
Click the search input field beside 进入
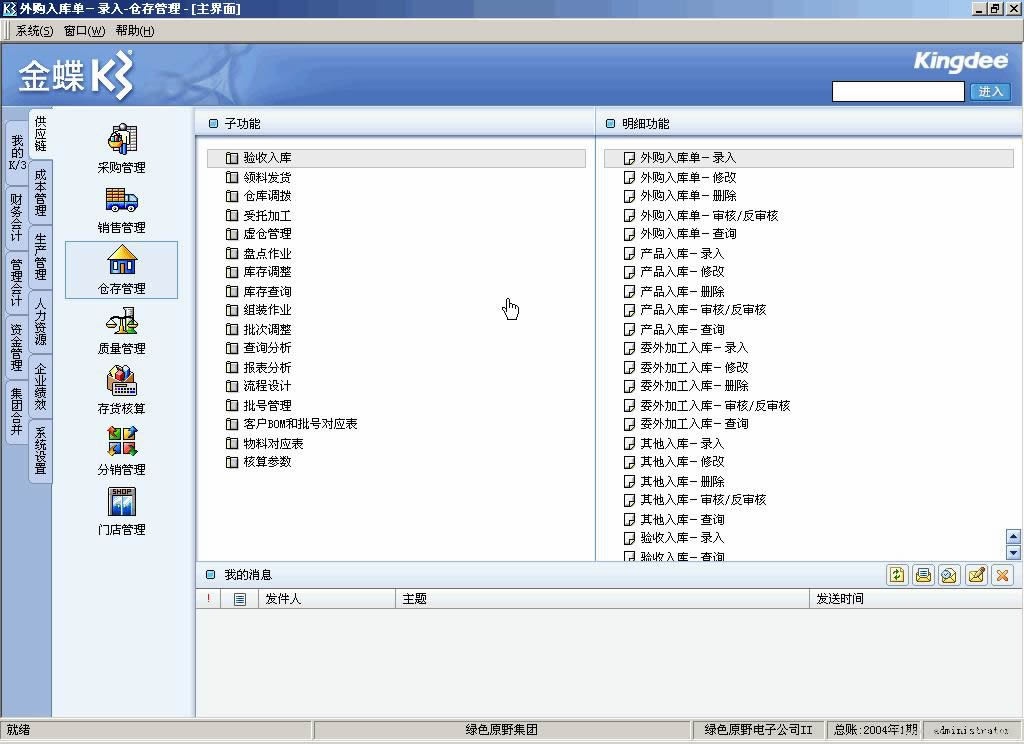click(x=898, y=91)
